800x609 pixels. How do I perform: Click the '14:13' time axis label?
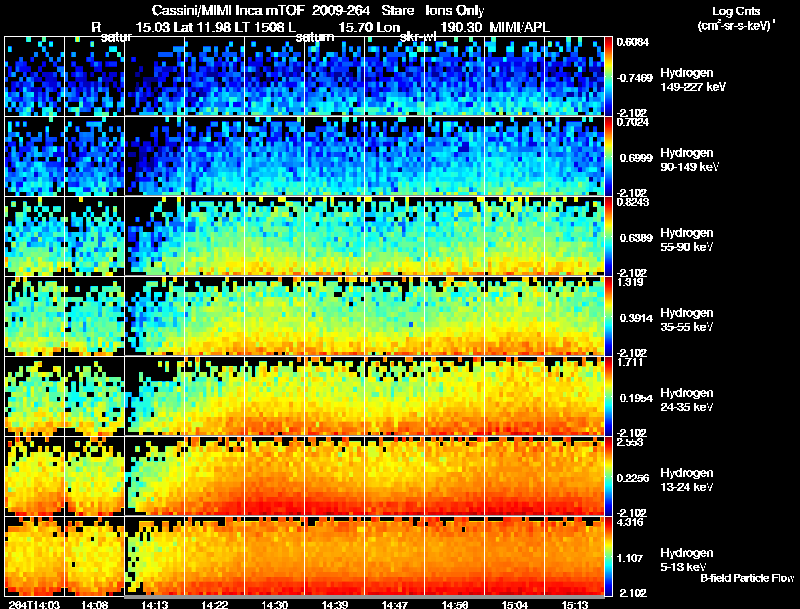click(155, 604)
